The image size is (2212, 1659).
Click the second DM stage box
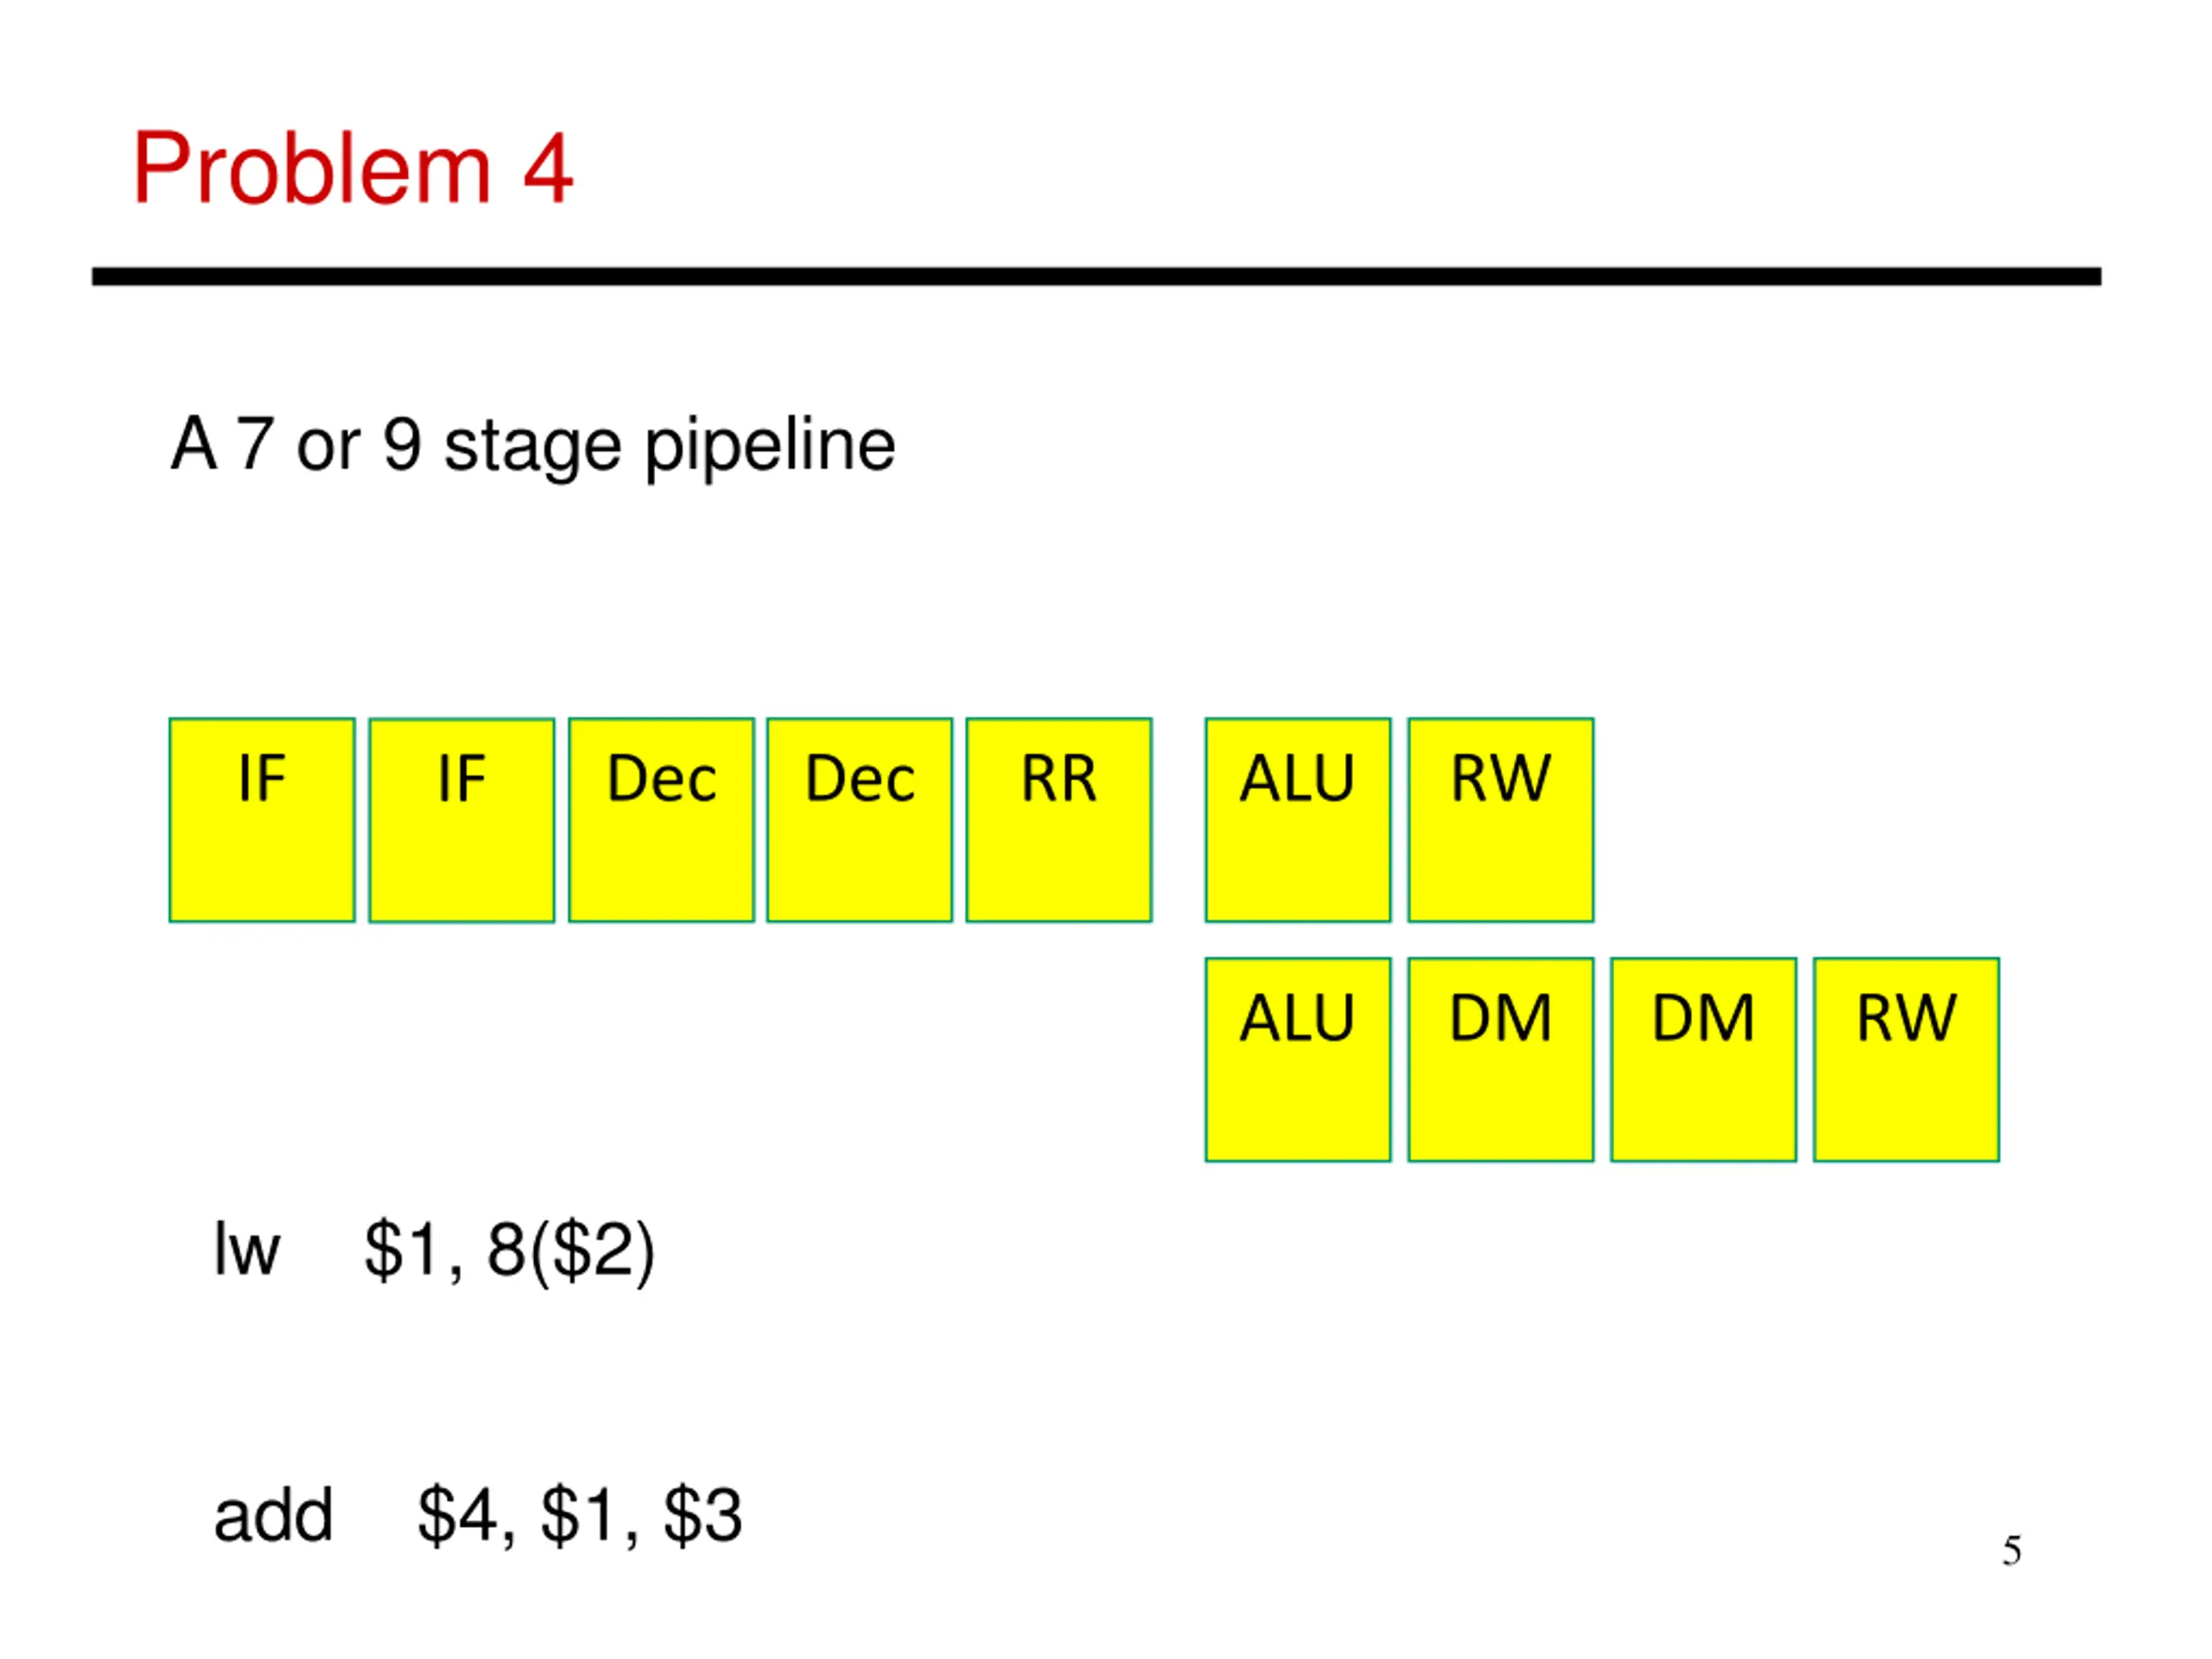(1704, 1060)
